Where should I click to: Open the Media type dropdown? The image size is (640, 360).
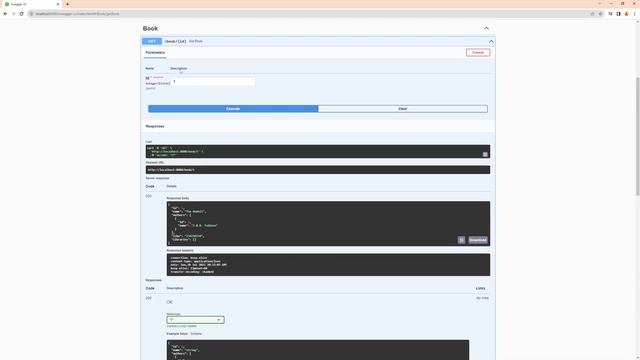[195, 320]
